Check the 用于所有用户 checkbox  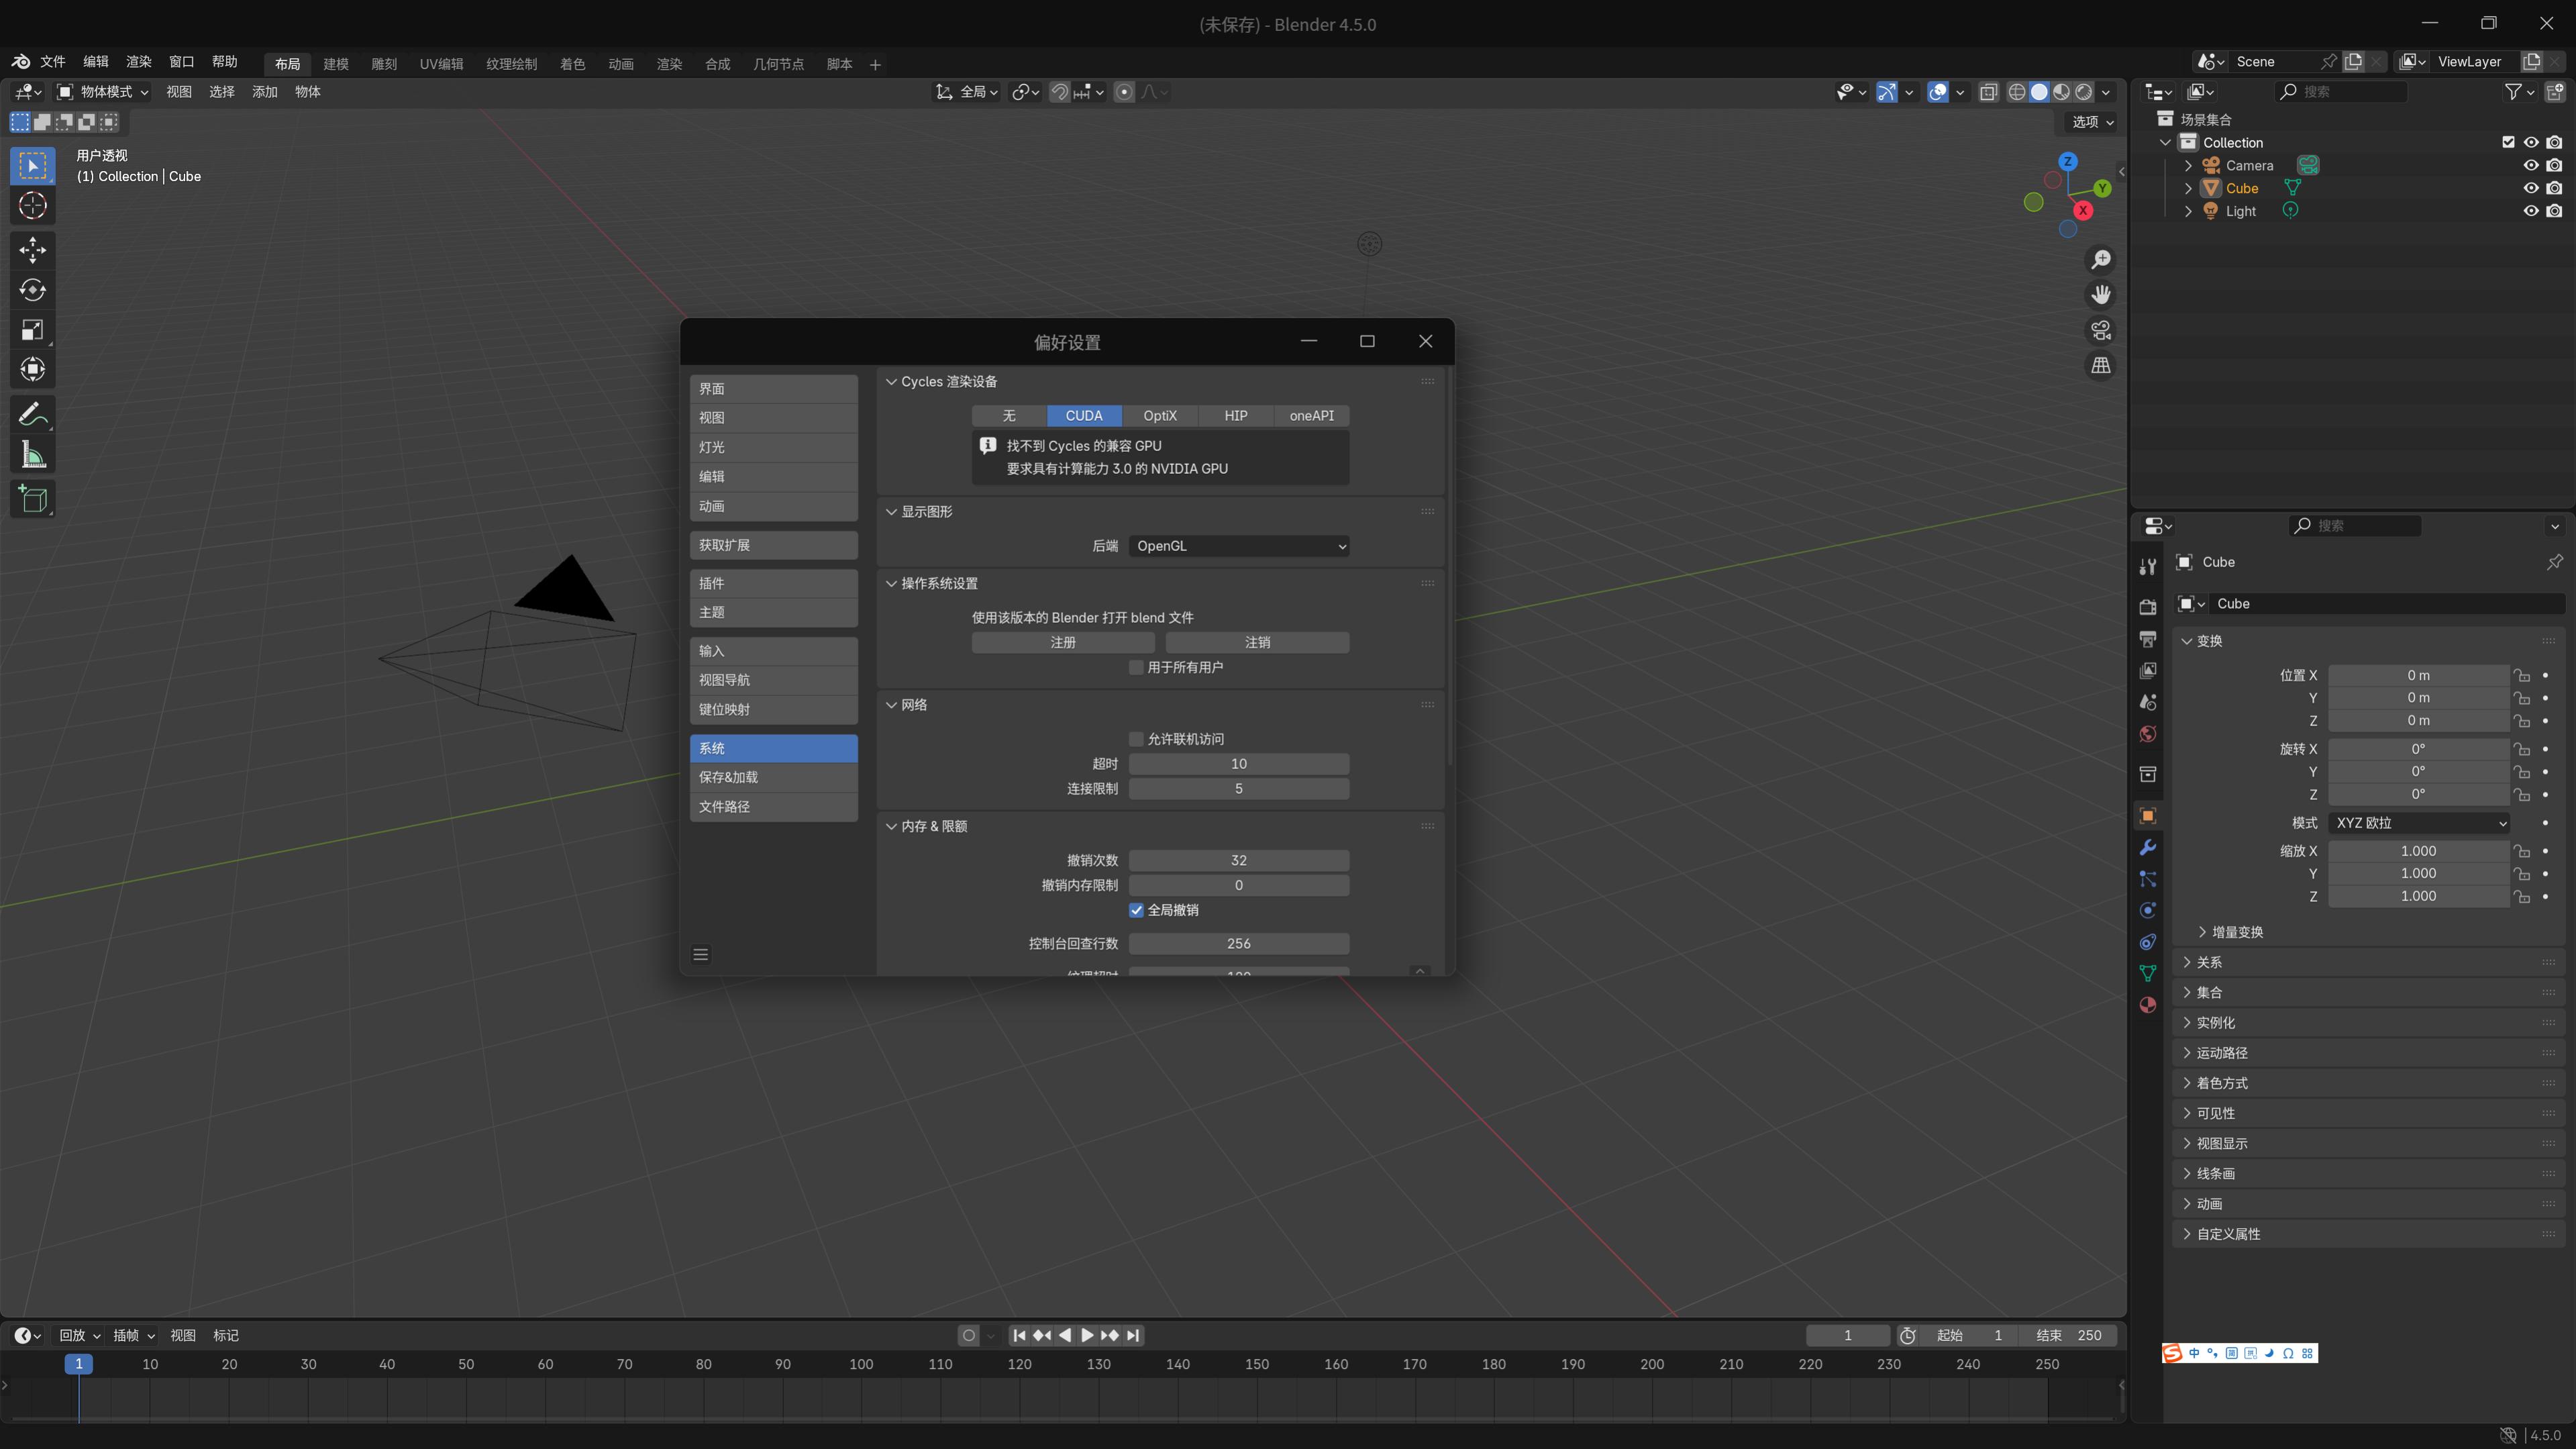[1136, 667]
